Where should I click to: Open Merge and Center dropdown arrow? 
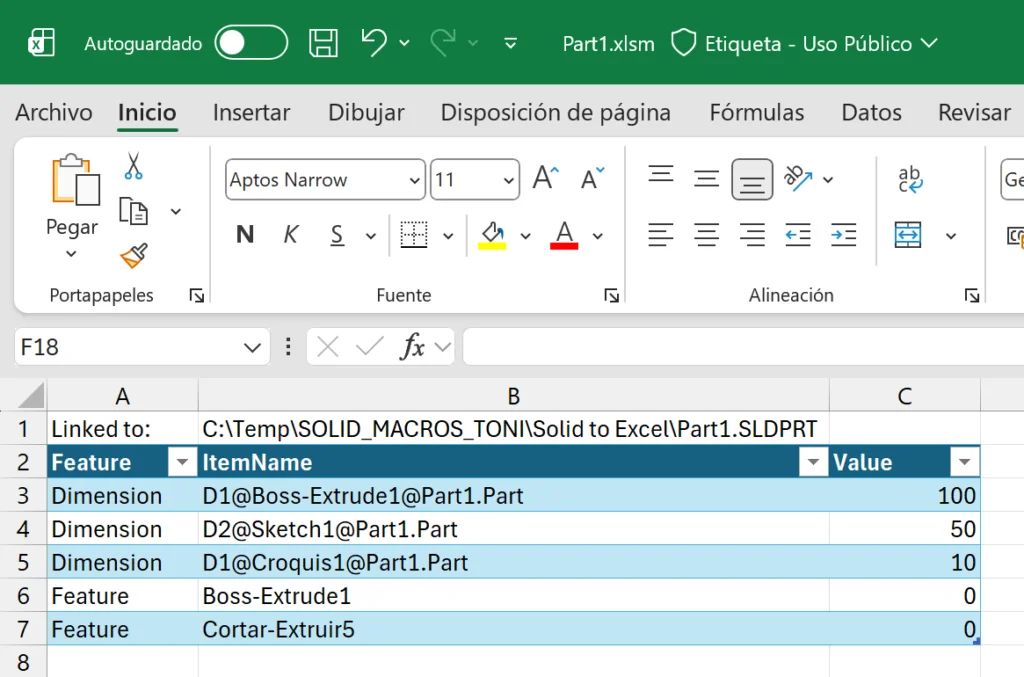tap(951, 236)
